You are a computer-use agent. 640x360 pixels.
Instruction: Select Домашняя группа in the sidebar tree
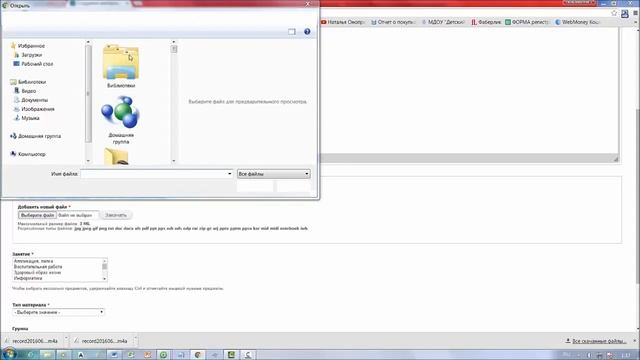(x=39, y=136)
